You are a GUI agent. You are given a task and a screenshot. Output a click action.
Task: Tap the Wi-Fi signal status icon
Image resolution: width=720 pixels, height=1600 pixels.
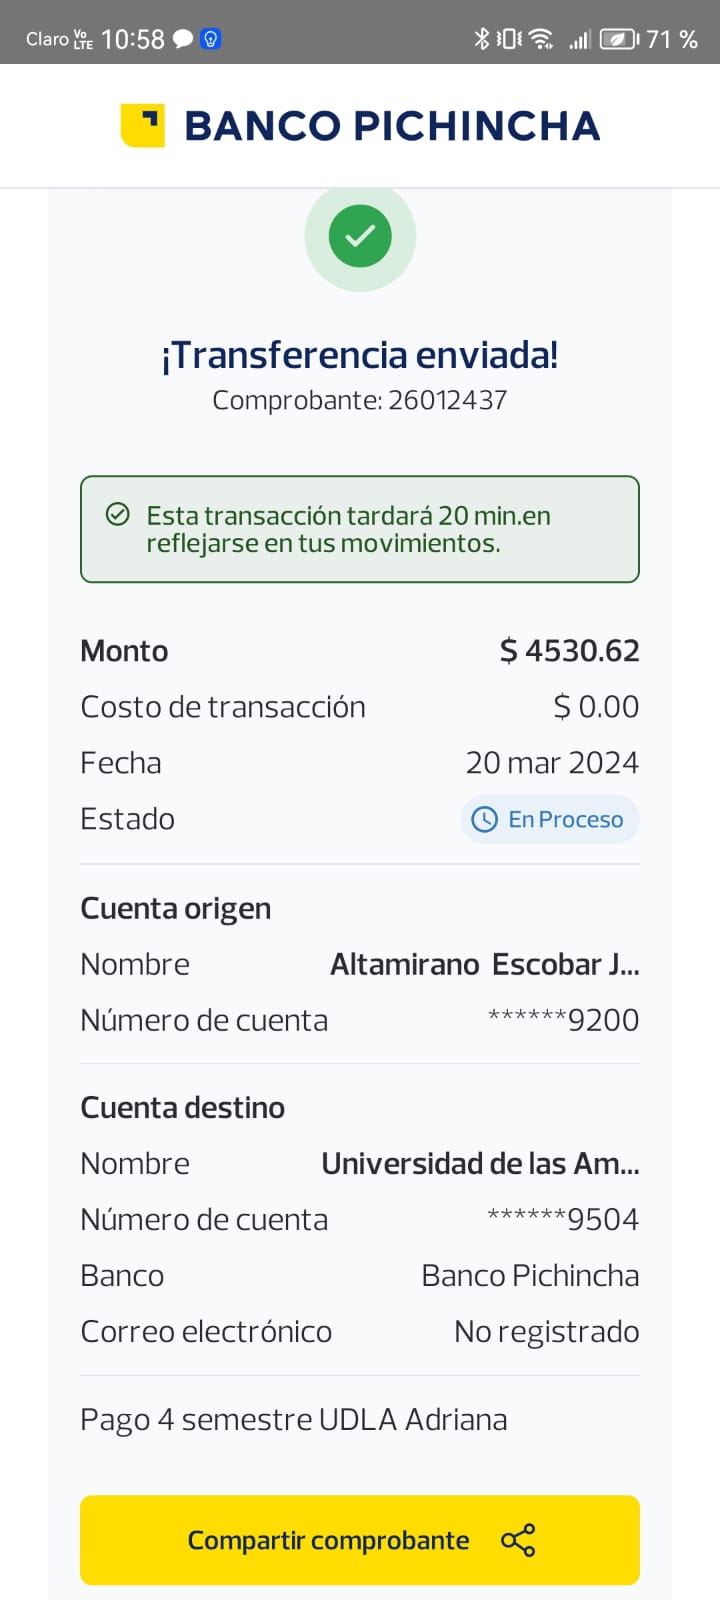tap(541, 39)
